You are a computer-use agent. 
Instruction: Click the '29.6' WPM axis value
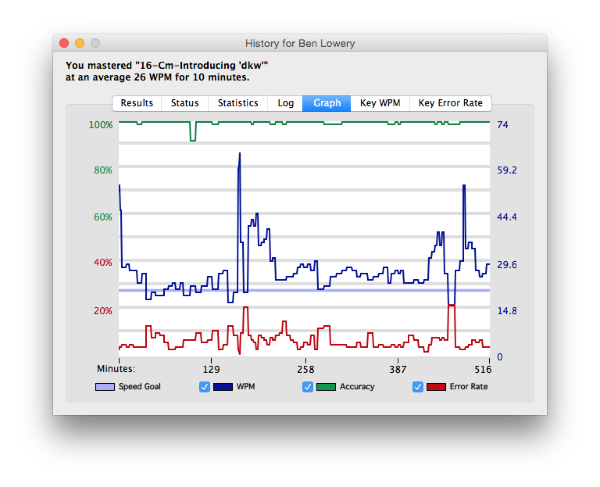(507, 265)
